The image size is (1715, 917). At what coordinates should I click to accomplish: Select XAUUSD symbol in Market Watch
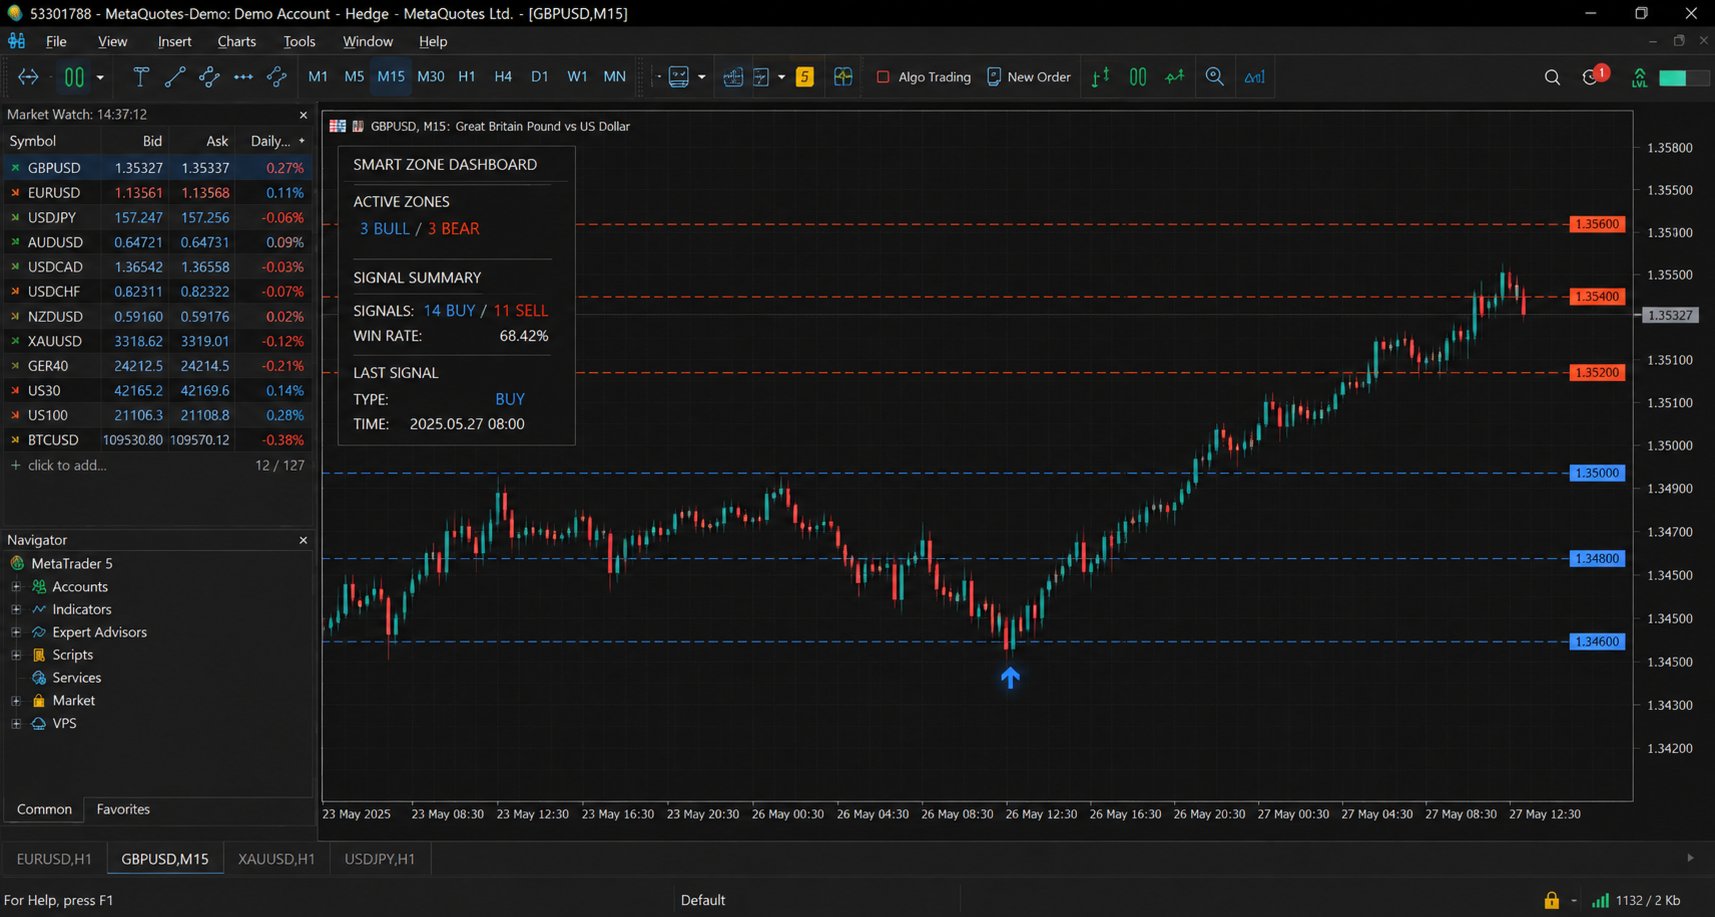point(55,341)
